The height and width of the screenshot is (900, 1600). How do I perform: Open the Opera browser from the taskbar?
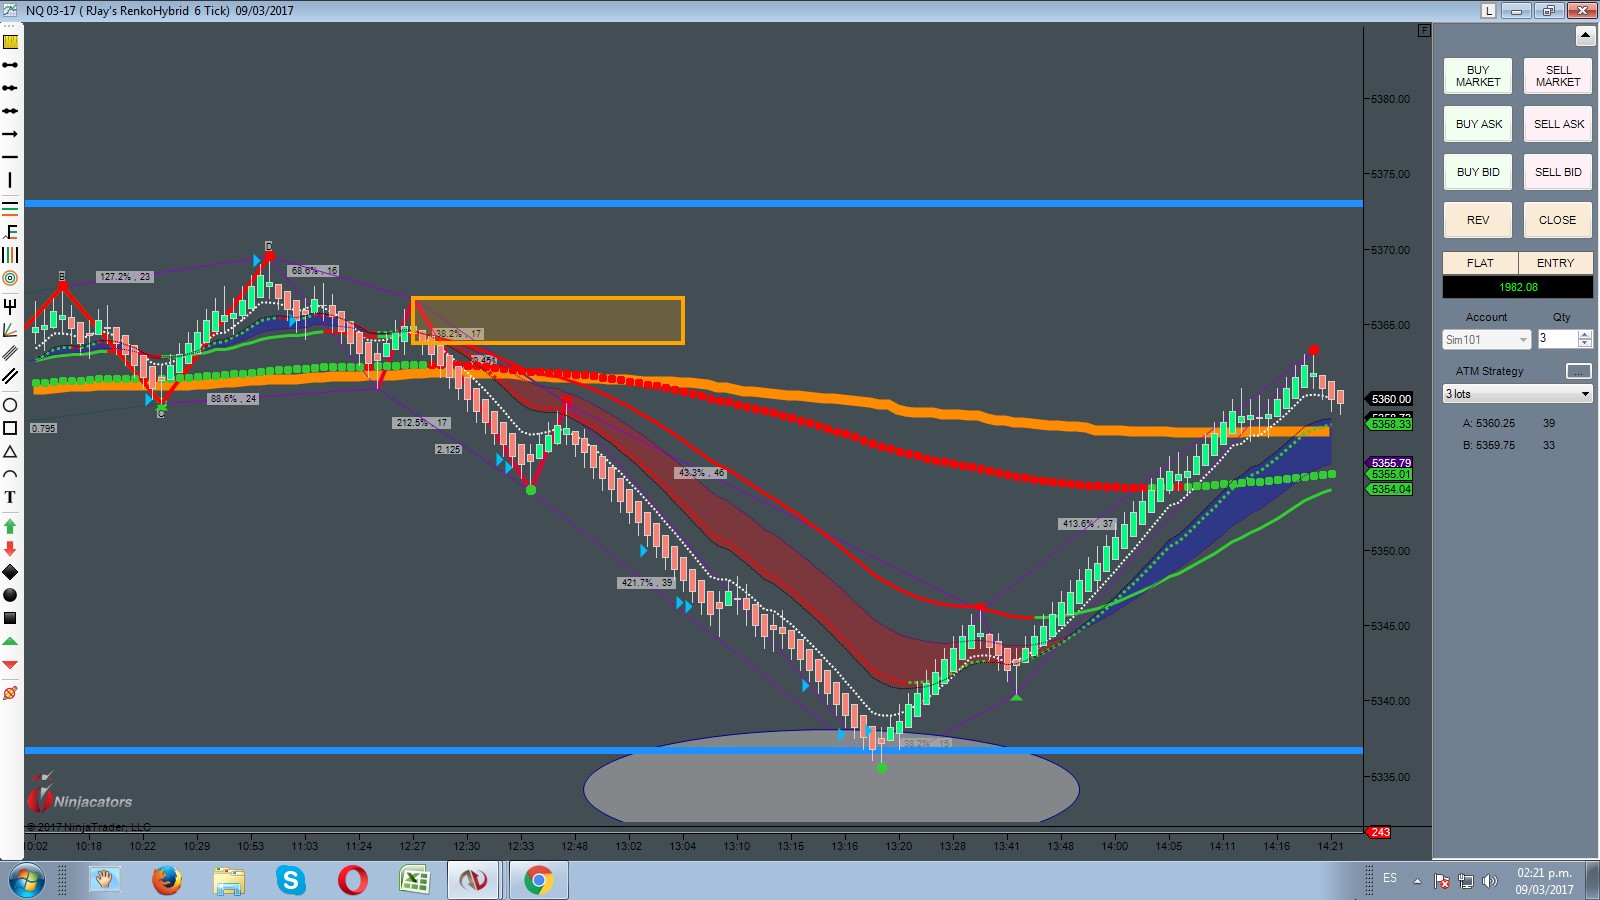click(x=352, y=881)
